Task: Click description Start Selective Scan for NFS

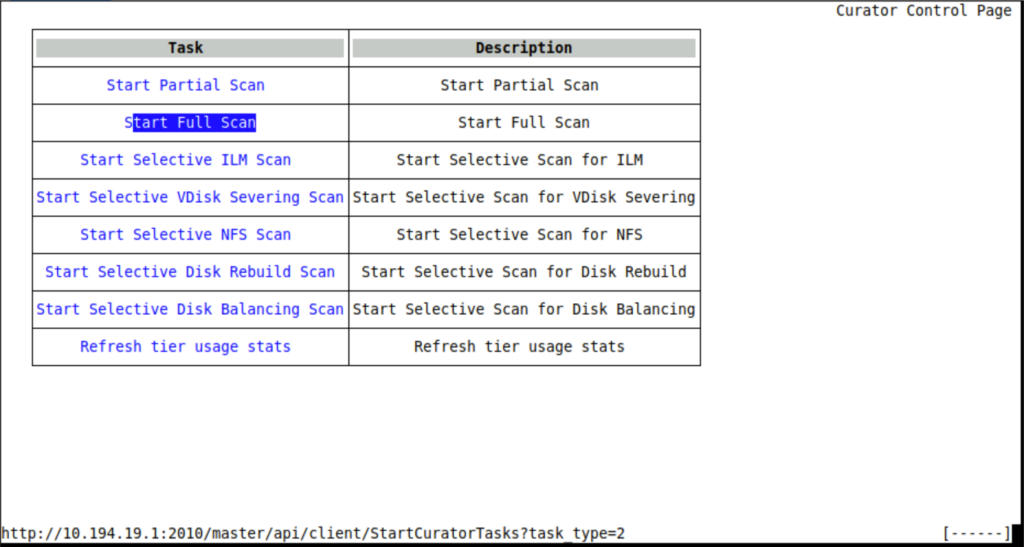Action: (x=519, y=235)
